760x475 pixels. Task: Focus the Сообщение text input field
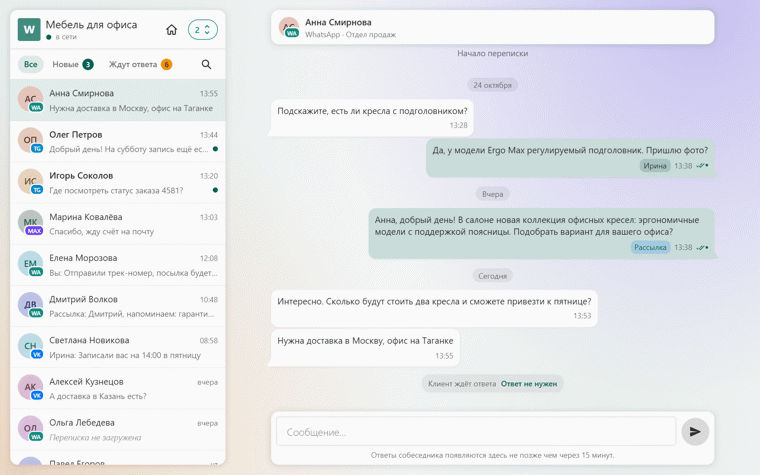476,431
